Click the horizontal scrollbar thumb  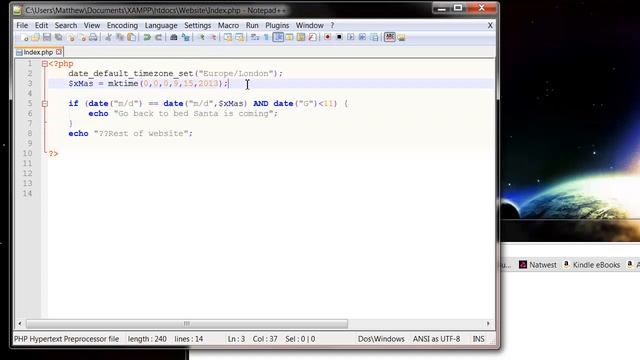point(187,324)
